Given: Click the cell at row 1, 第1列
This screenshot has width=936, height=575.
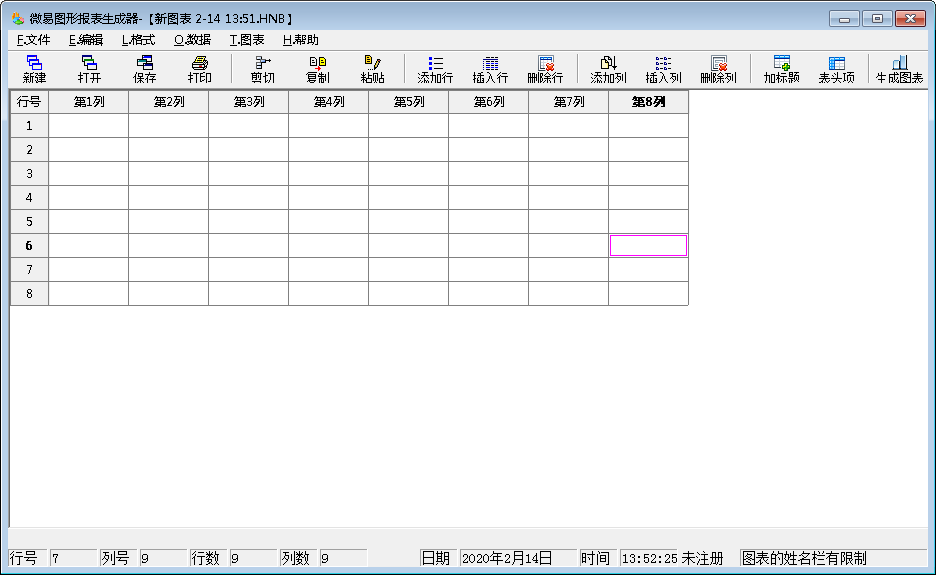Looking at the screenshot, I should (88, 126).
